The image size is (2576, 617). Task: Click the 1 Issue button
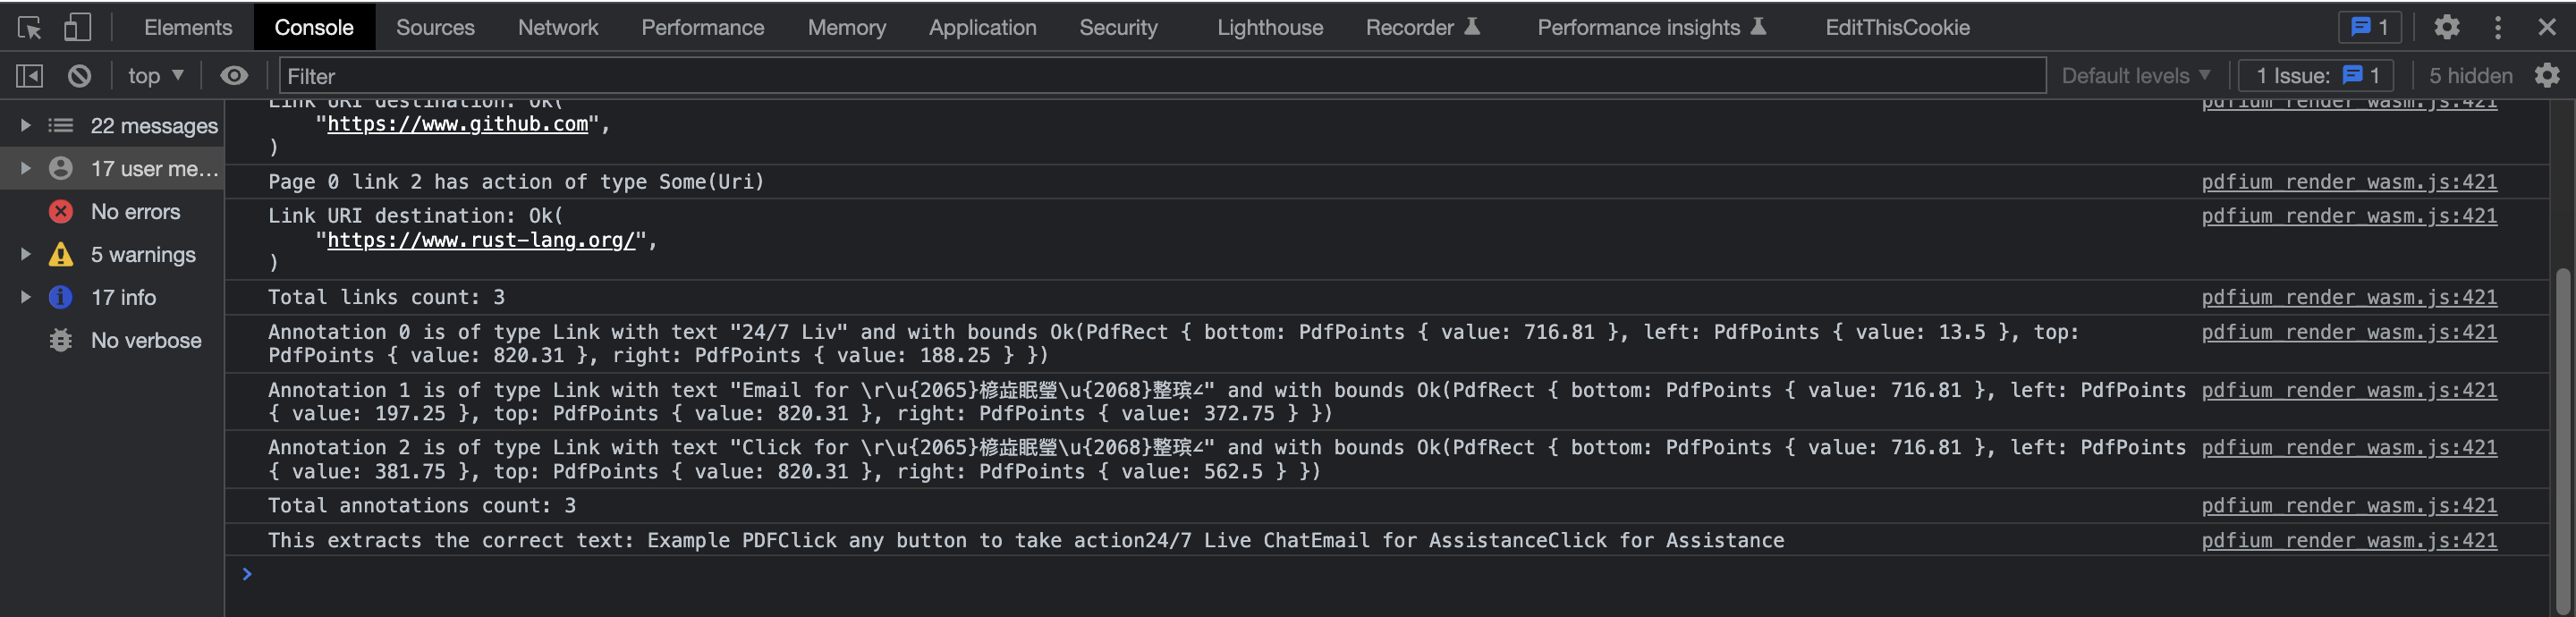pos(2316,76)
